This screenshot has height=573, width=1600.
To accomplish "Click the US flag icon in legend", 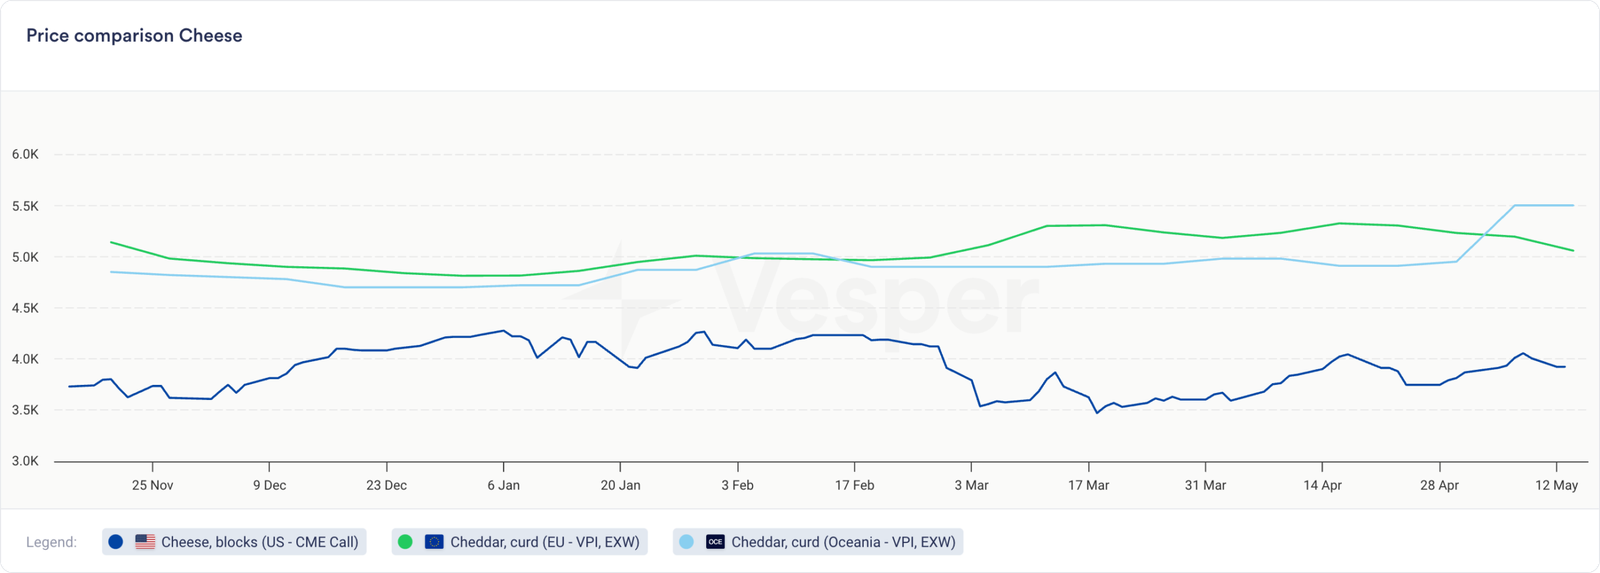I will [145, 542].
